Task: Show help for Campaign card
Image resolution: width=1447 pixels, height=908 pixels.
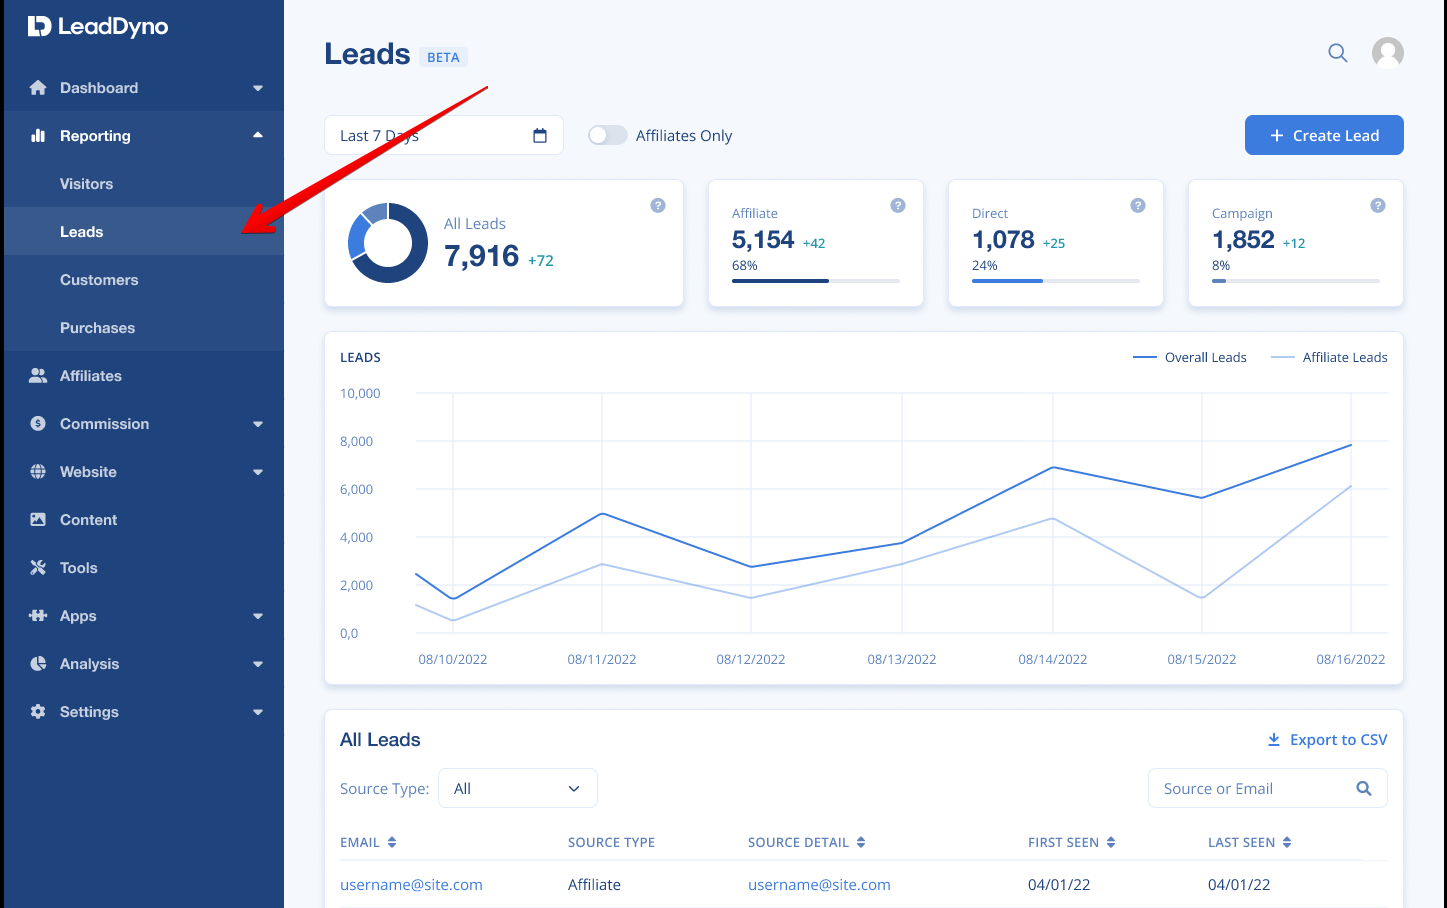Action: tap(1378, 205)
